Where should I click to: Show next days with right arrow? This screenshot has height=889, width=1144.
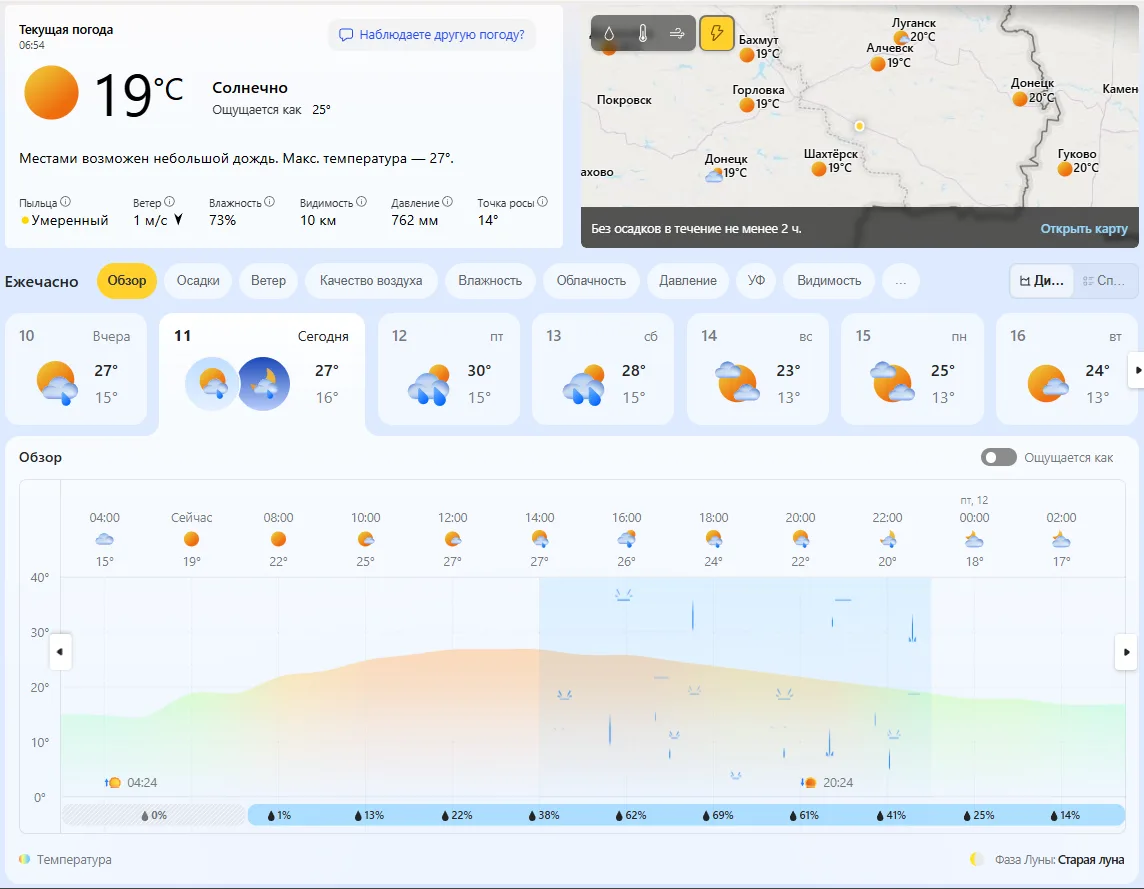click(x=1136, y=370)
